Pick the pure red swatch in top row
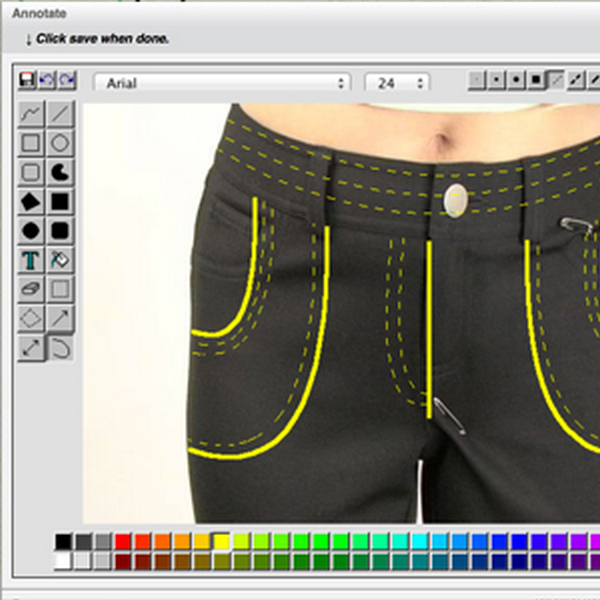The image size is (600, 600). pyautogui.click(x=123, y=541)
